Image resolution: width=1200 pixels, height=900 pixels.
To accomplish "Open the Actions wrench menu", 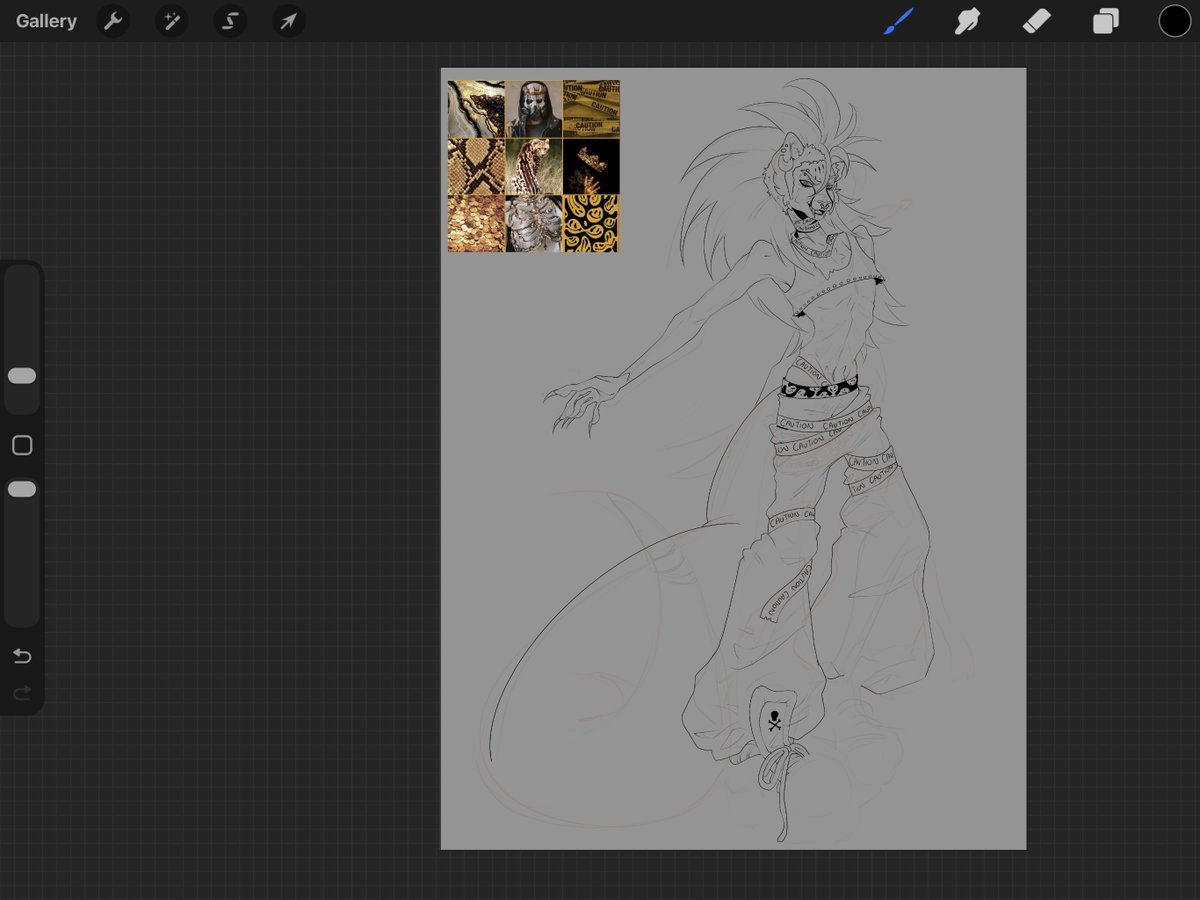I will 113,21.
